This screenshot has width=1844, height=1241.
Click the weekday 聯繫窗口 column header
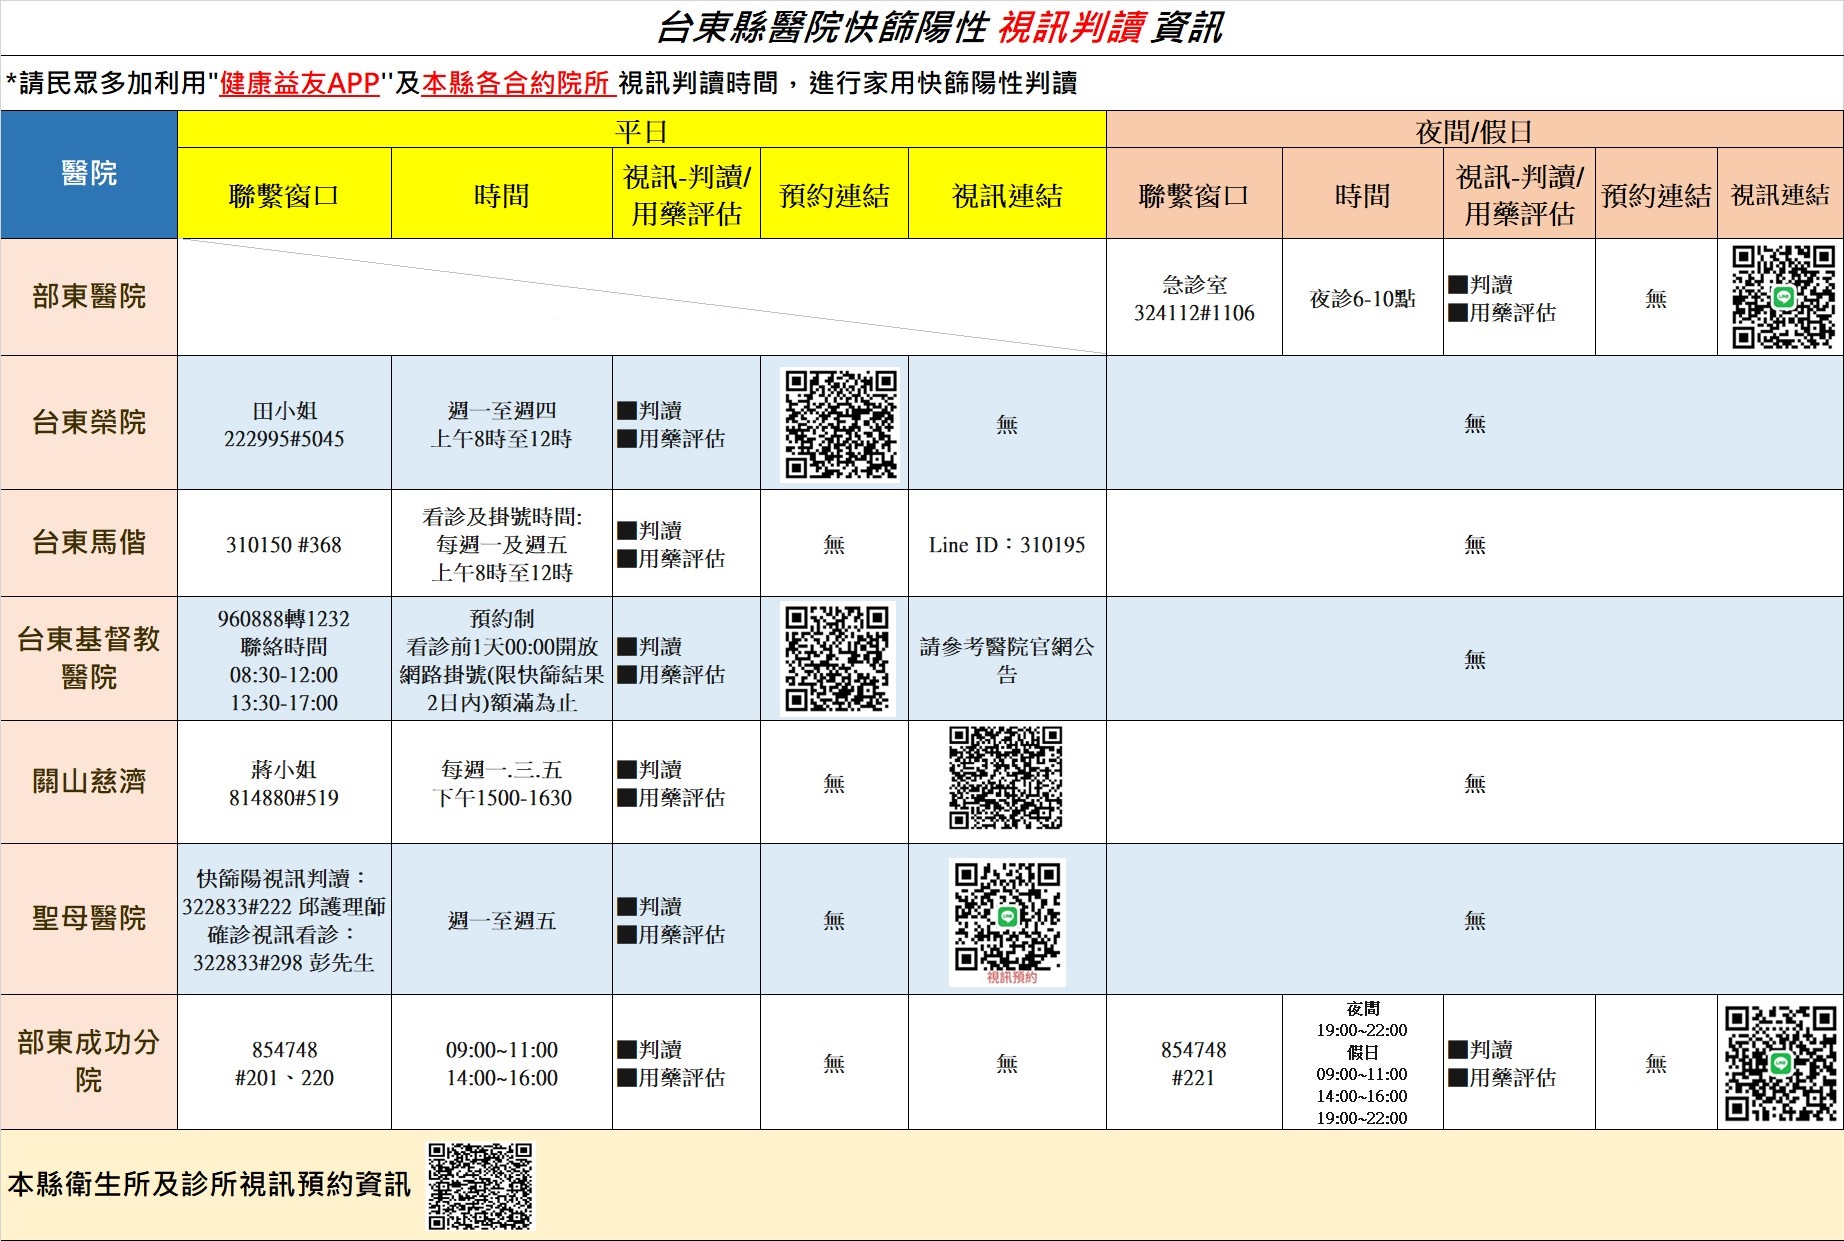click(x=284, y=195)
